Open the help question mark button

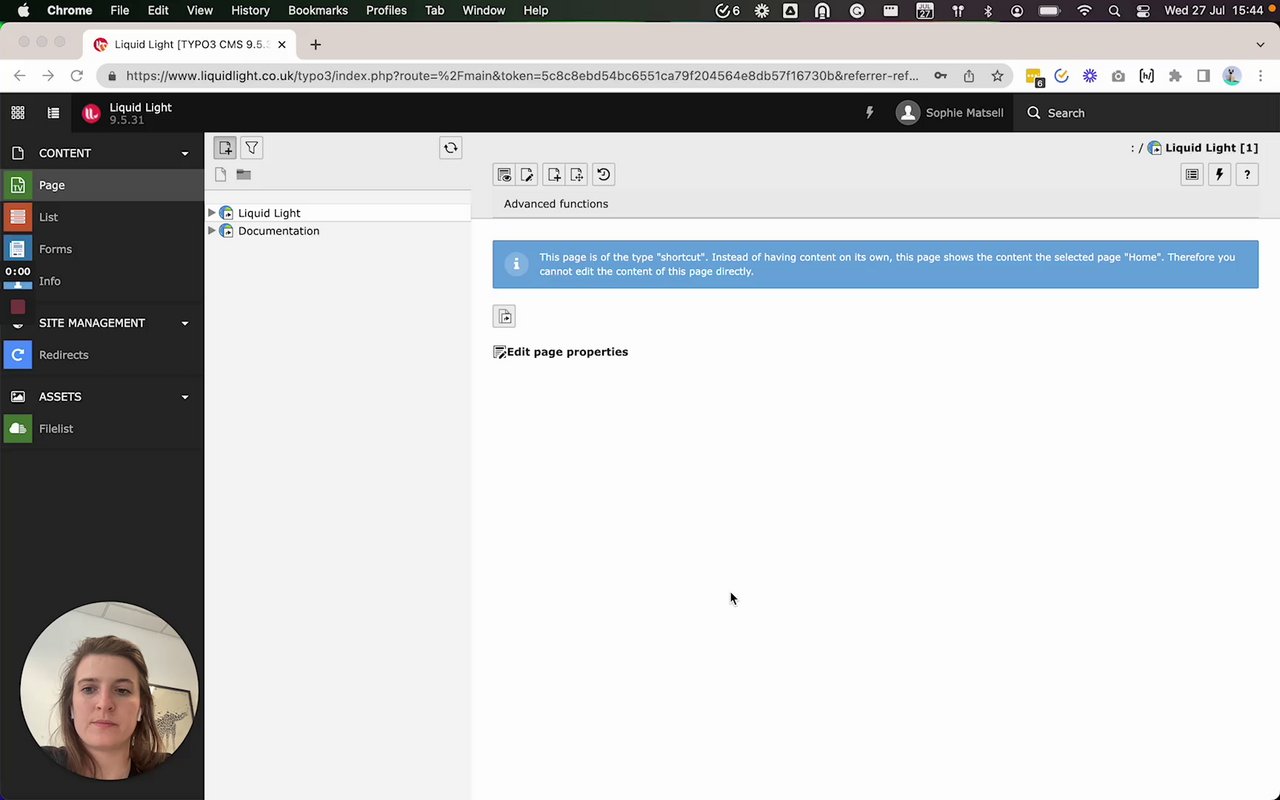click(1247, 175)
